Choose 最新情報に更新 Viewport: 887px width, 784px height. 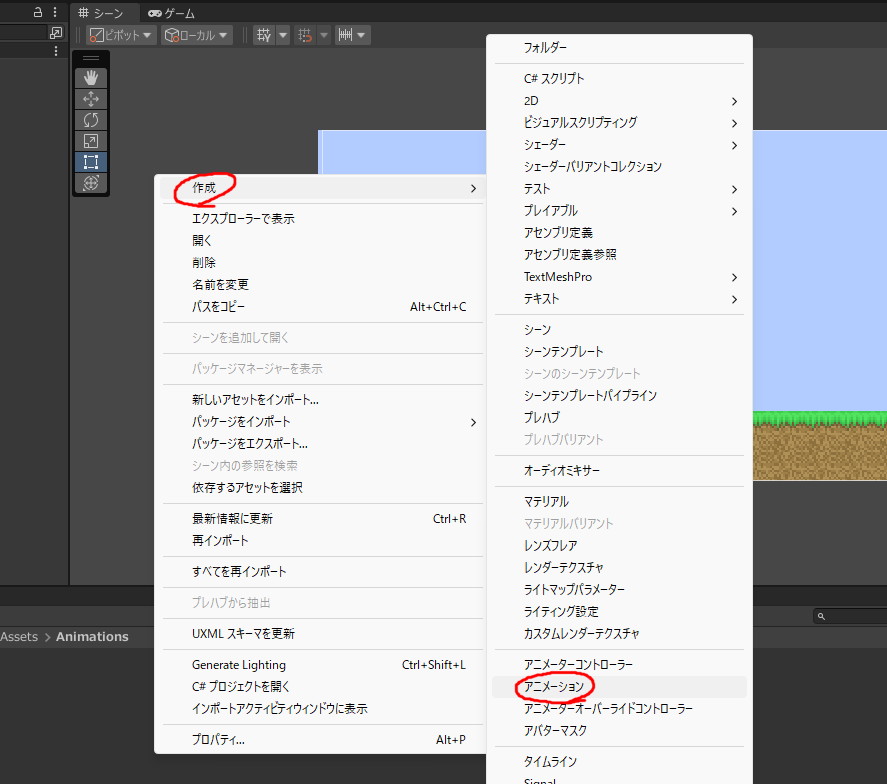pos(322,519)
